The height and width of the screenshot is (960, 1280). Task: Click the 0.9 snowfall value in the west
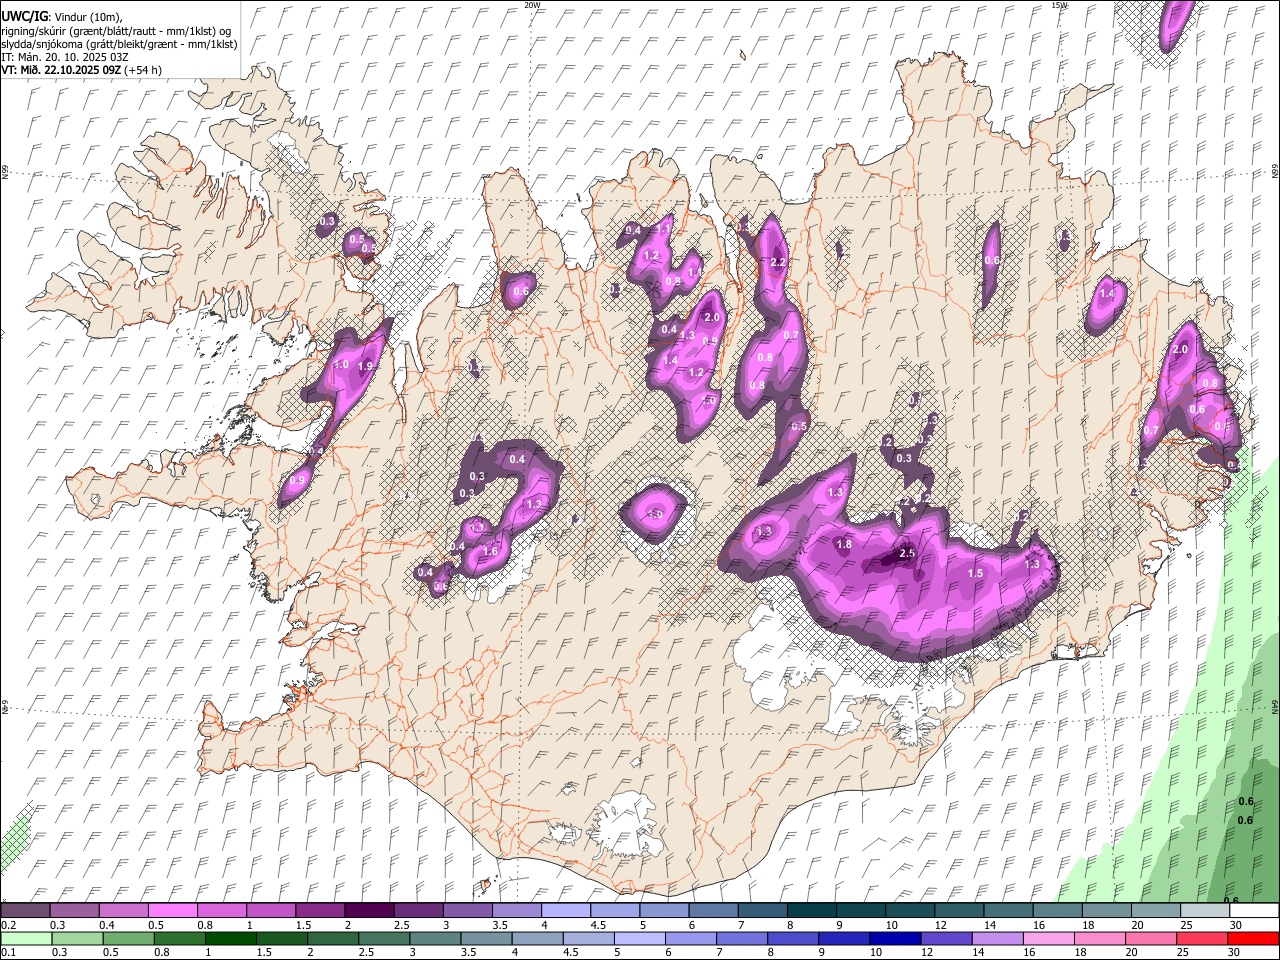(x=297, y=481)
